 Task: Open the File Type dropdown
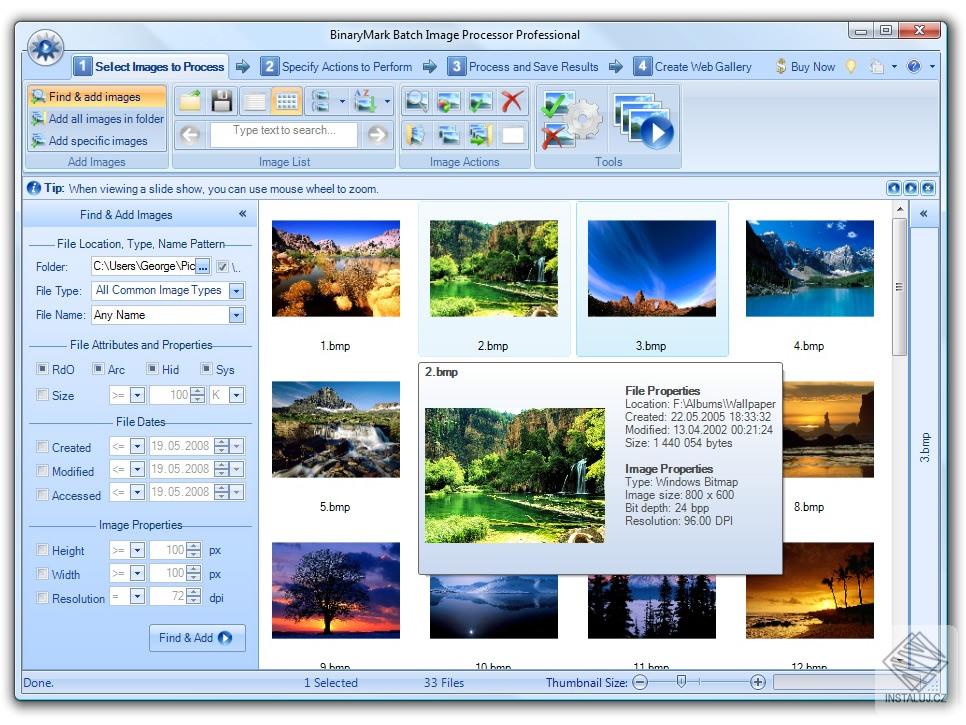(237, 290)
